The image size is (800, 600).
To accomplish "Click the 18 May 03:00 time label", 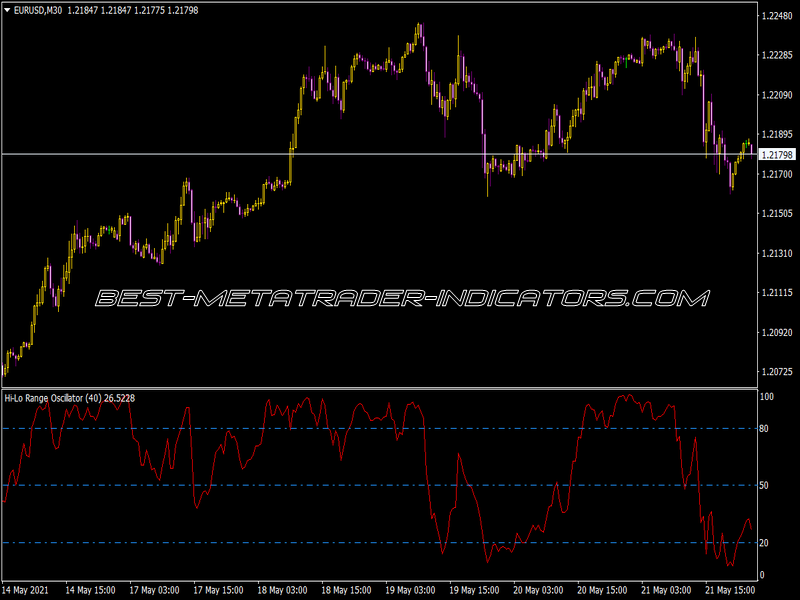I will pos(282,590).
